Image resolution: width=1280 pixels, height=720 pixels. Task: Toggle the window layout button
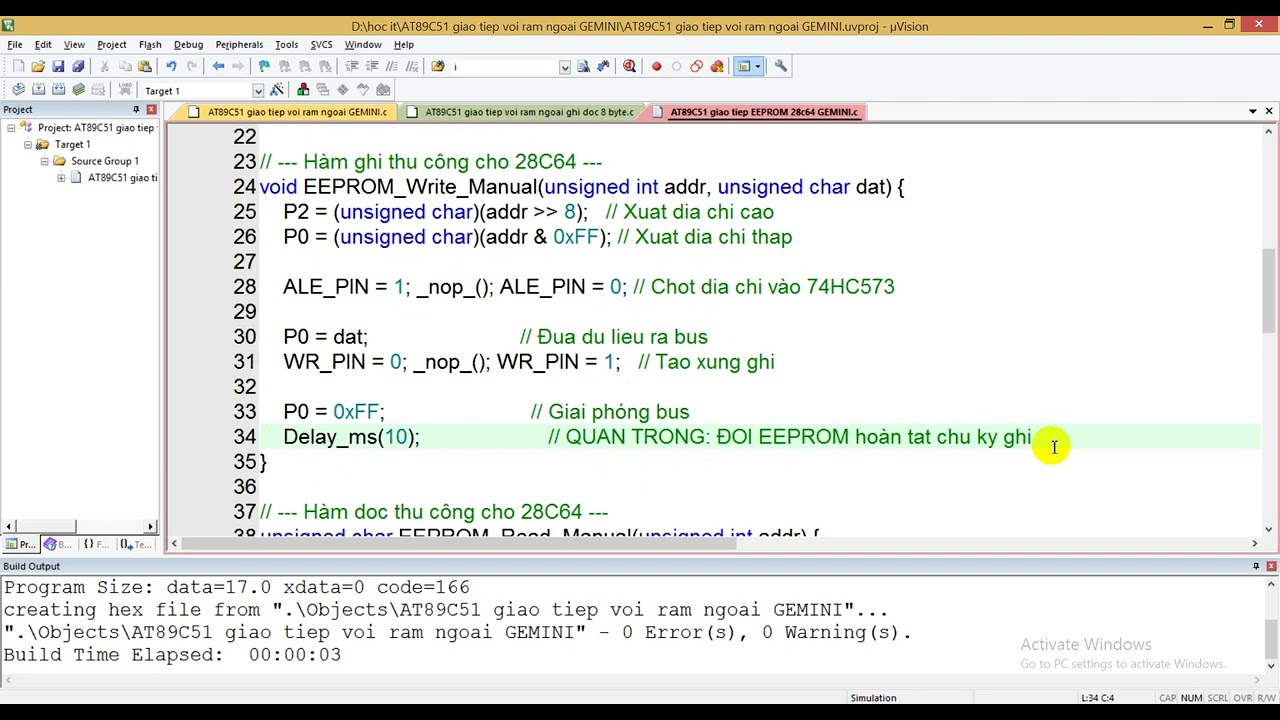[743, 66]
